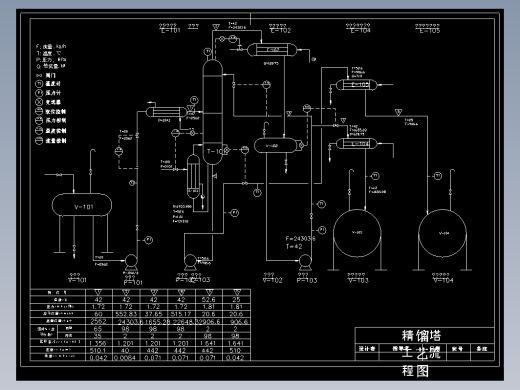Image resolution: width=520 pixels, height=390 pixels.
Task: Click the F=24303.6 flow annotation
Action: (x=300, y=239)
